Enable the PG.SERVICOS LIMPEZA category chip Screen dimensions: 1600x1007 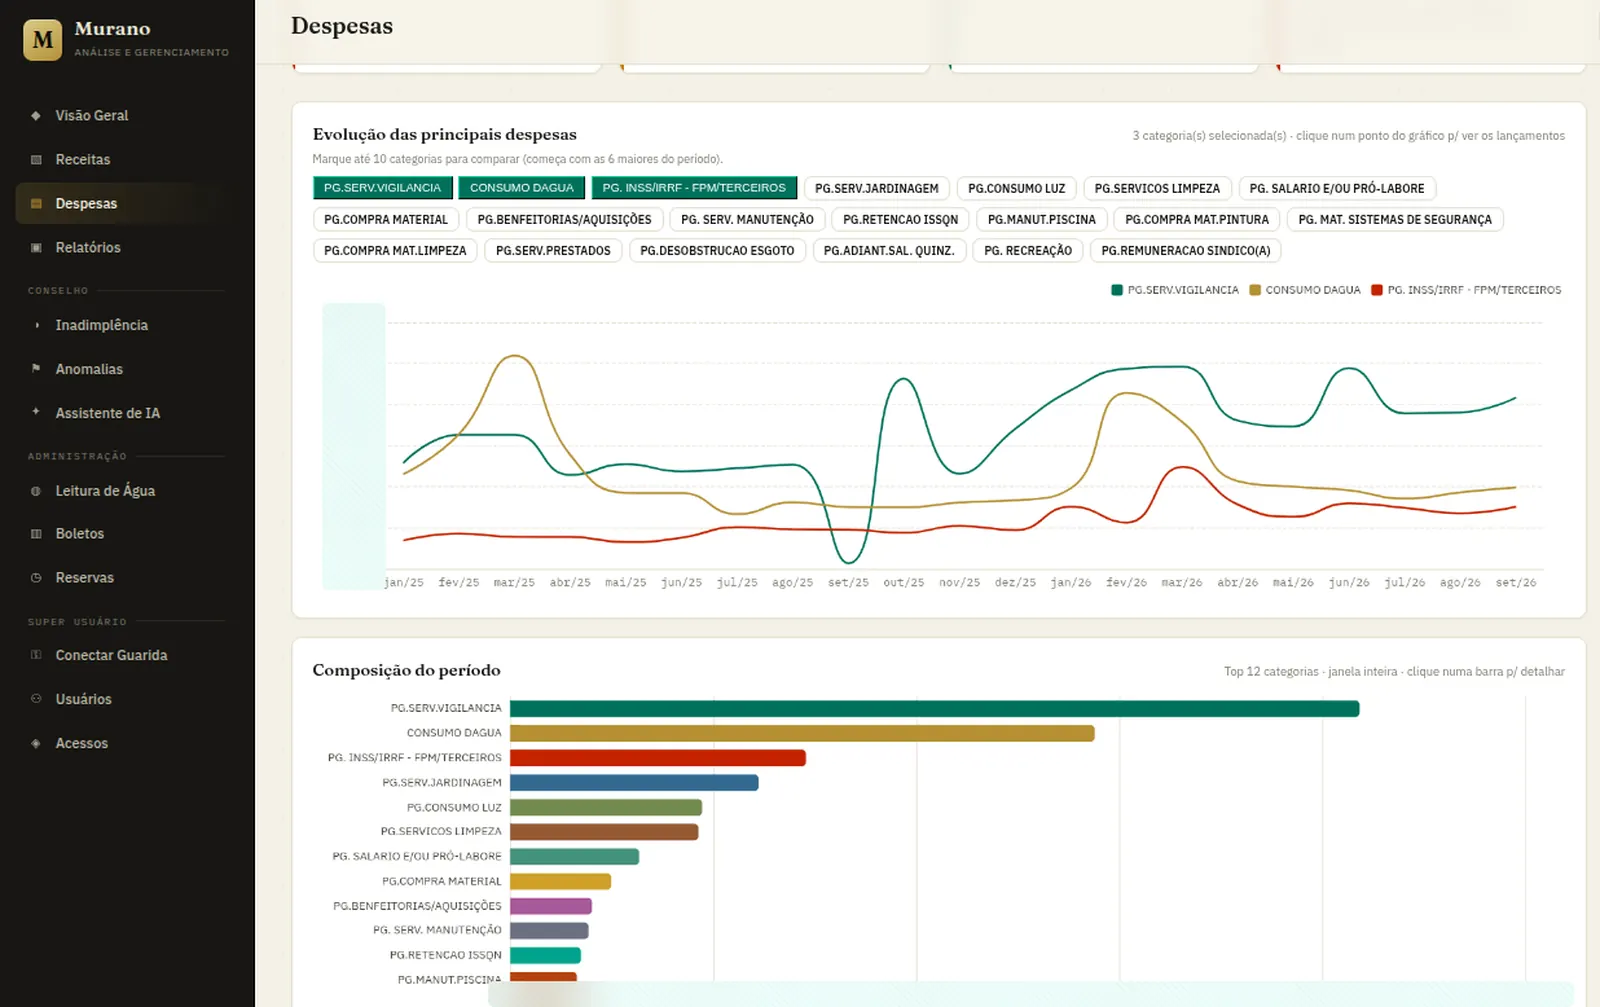click(1157, 188)
